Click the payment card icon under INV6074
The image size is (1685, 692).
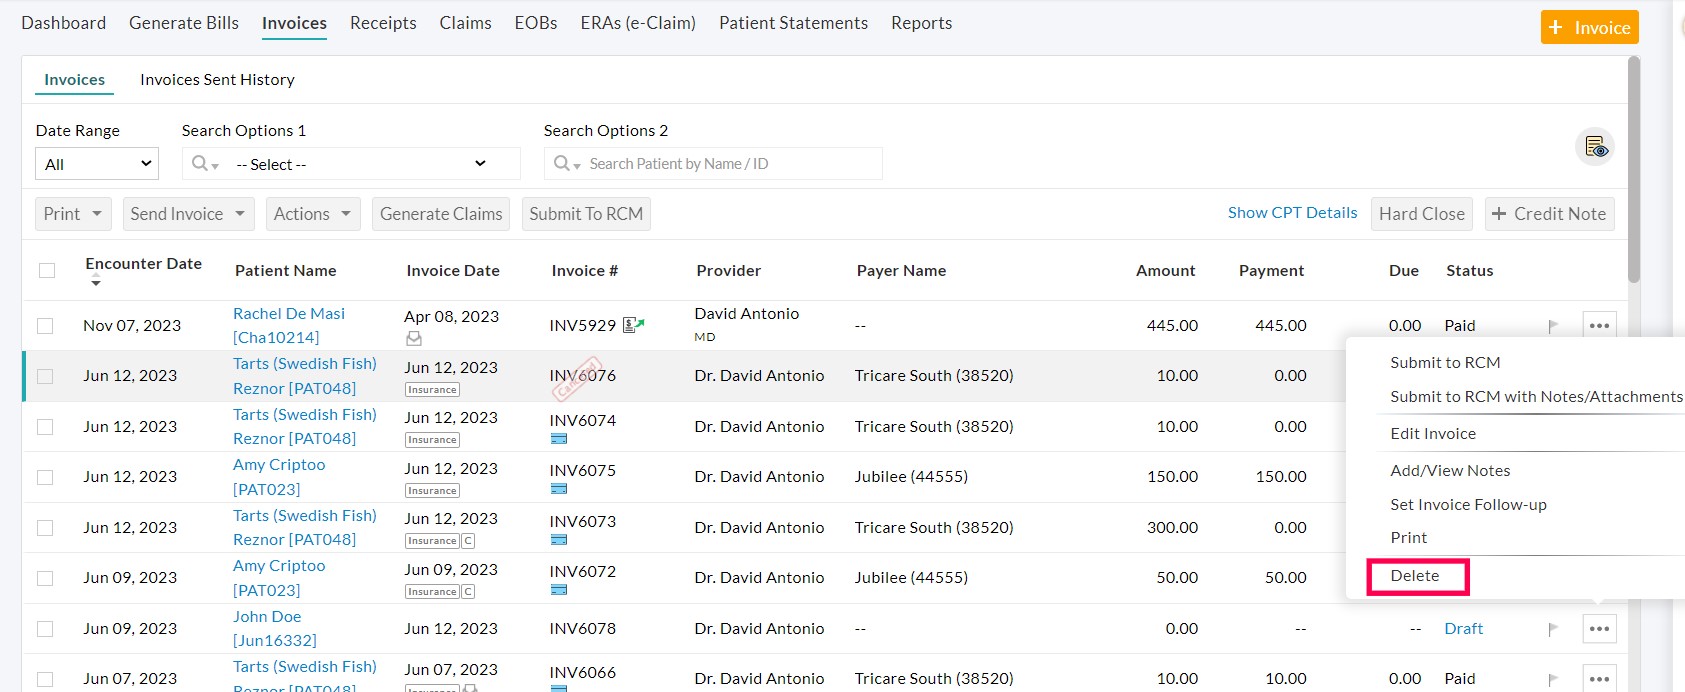click(x=559, y=439)
